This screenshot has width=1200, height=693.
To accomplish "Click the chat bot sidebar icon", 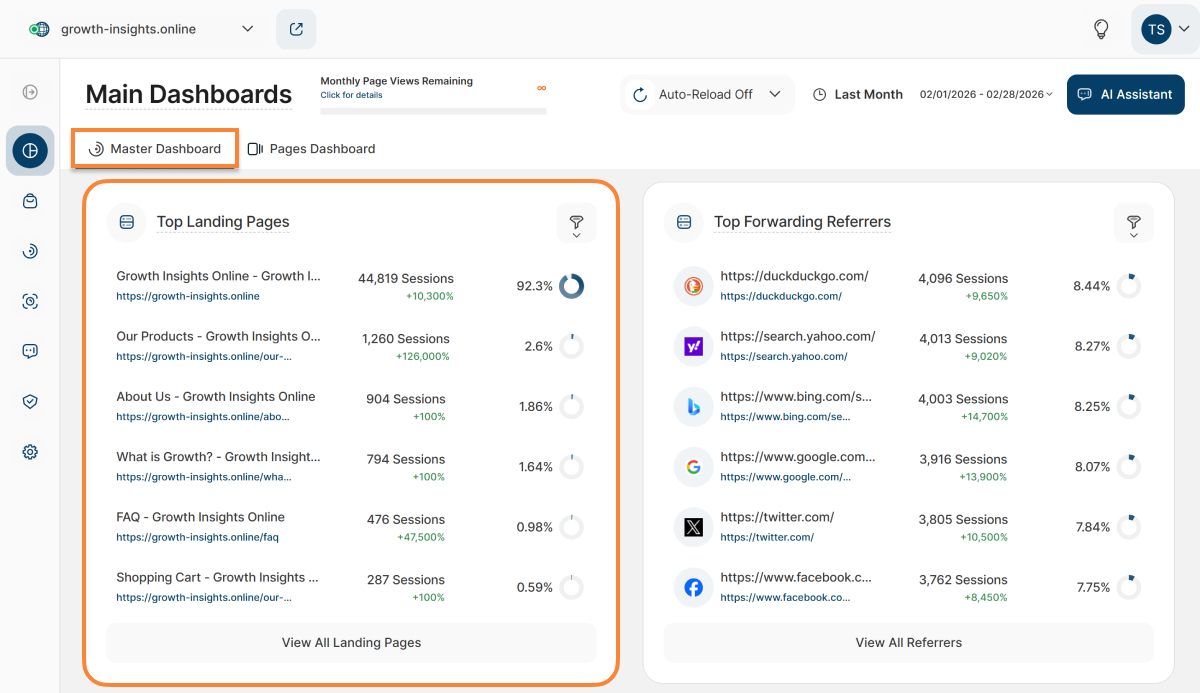I will 30,351.
